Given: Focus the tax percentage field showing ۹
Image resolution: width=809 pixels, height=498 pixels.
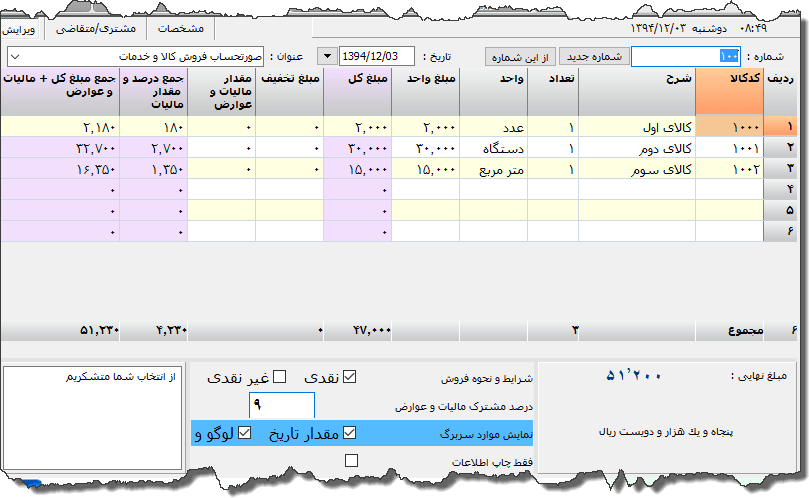Looking at the screenshot, I should point(281,405).
